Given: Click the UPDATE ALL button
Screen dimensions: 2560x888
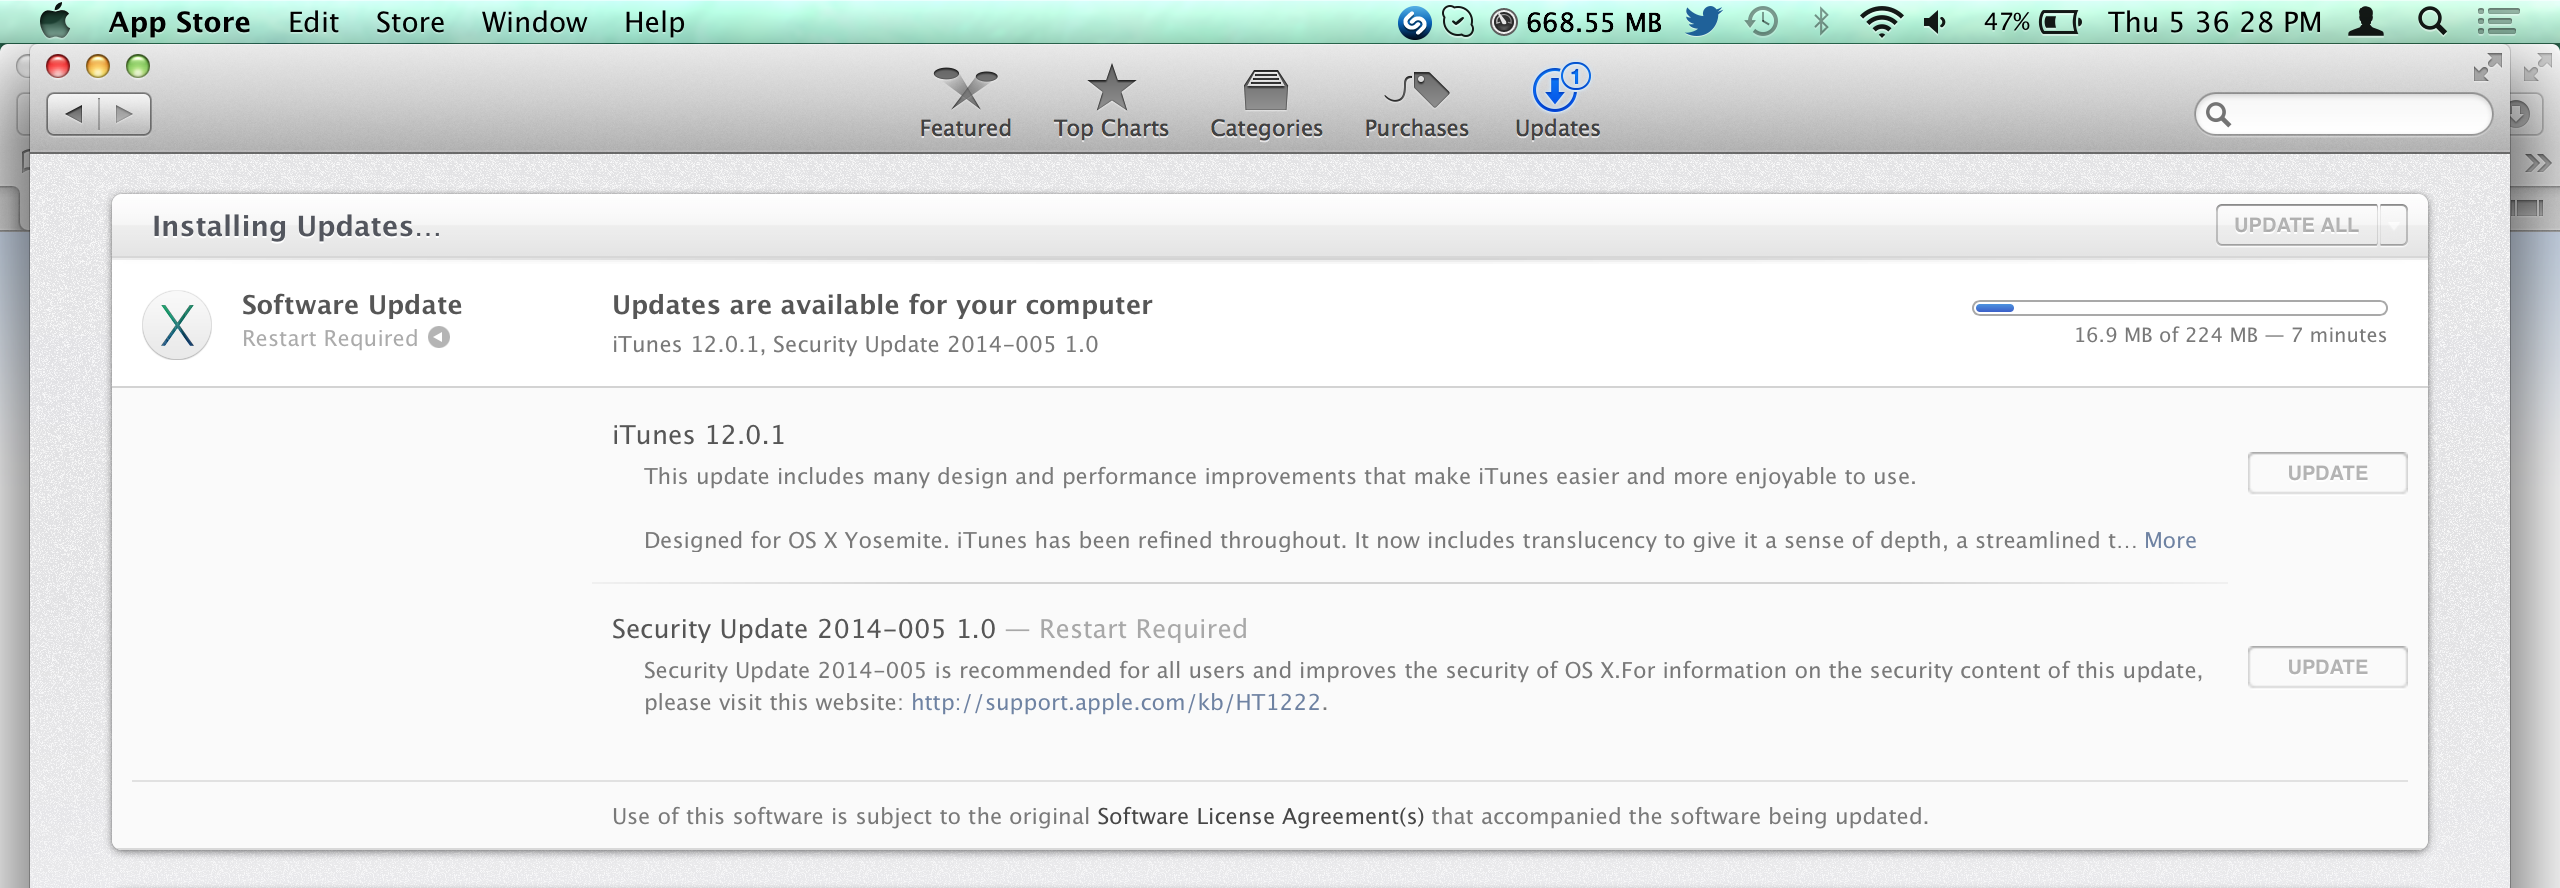Looking at the screenshot, I should (x=2297, y=225).
